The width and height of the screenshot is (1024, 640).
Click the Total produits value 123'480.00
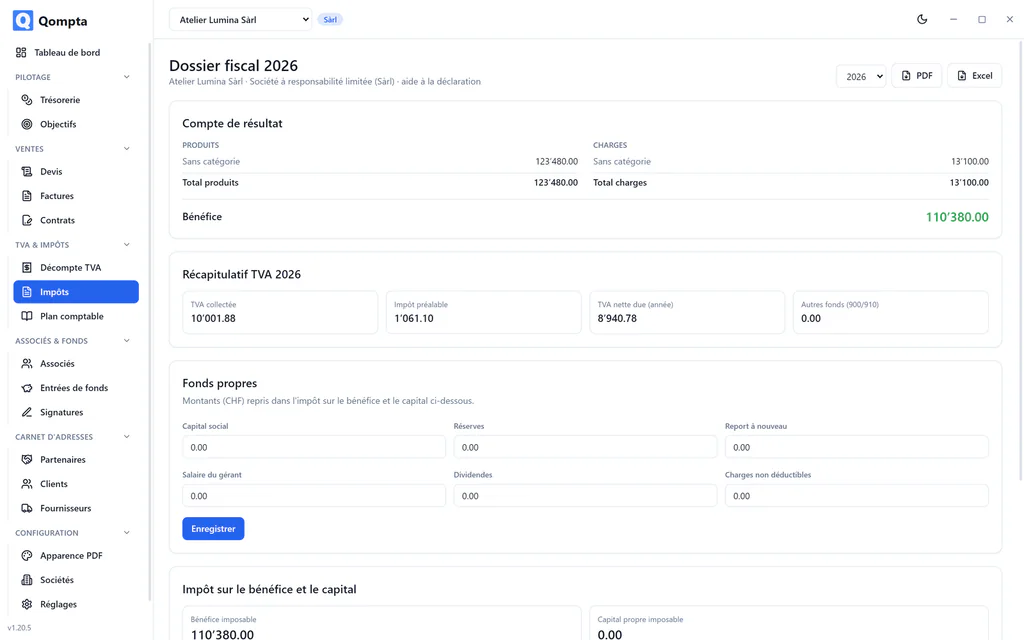(x=556, y=183)
